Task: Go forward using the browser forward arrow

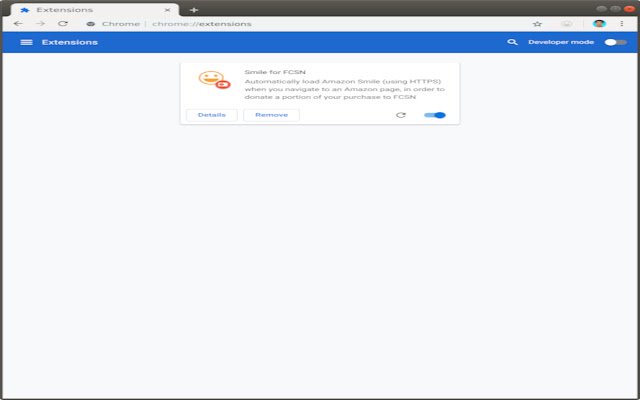Action: [40, 24]
